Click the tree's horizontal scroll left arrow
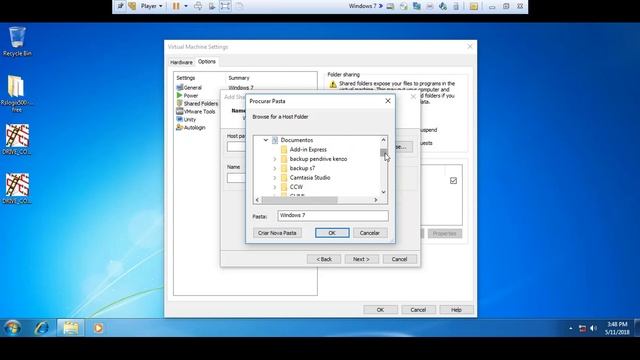 [257, 200]
